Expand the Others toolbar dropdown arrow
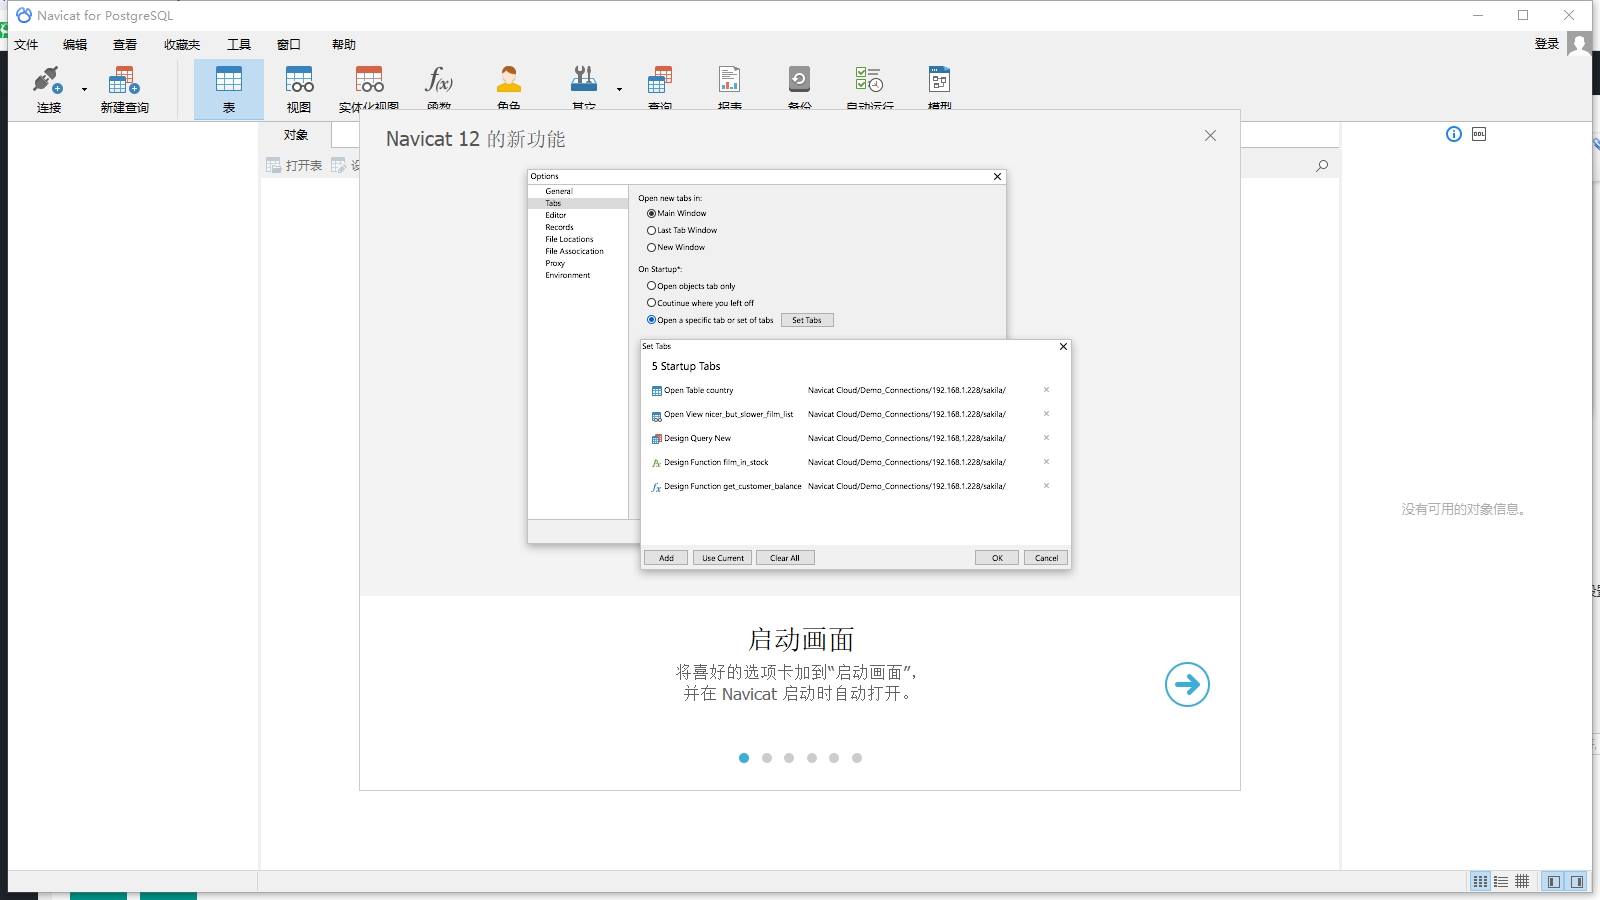 [x=619, y=90]
